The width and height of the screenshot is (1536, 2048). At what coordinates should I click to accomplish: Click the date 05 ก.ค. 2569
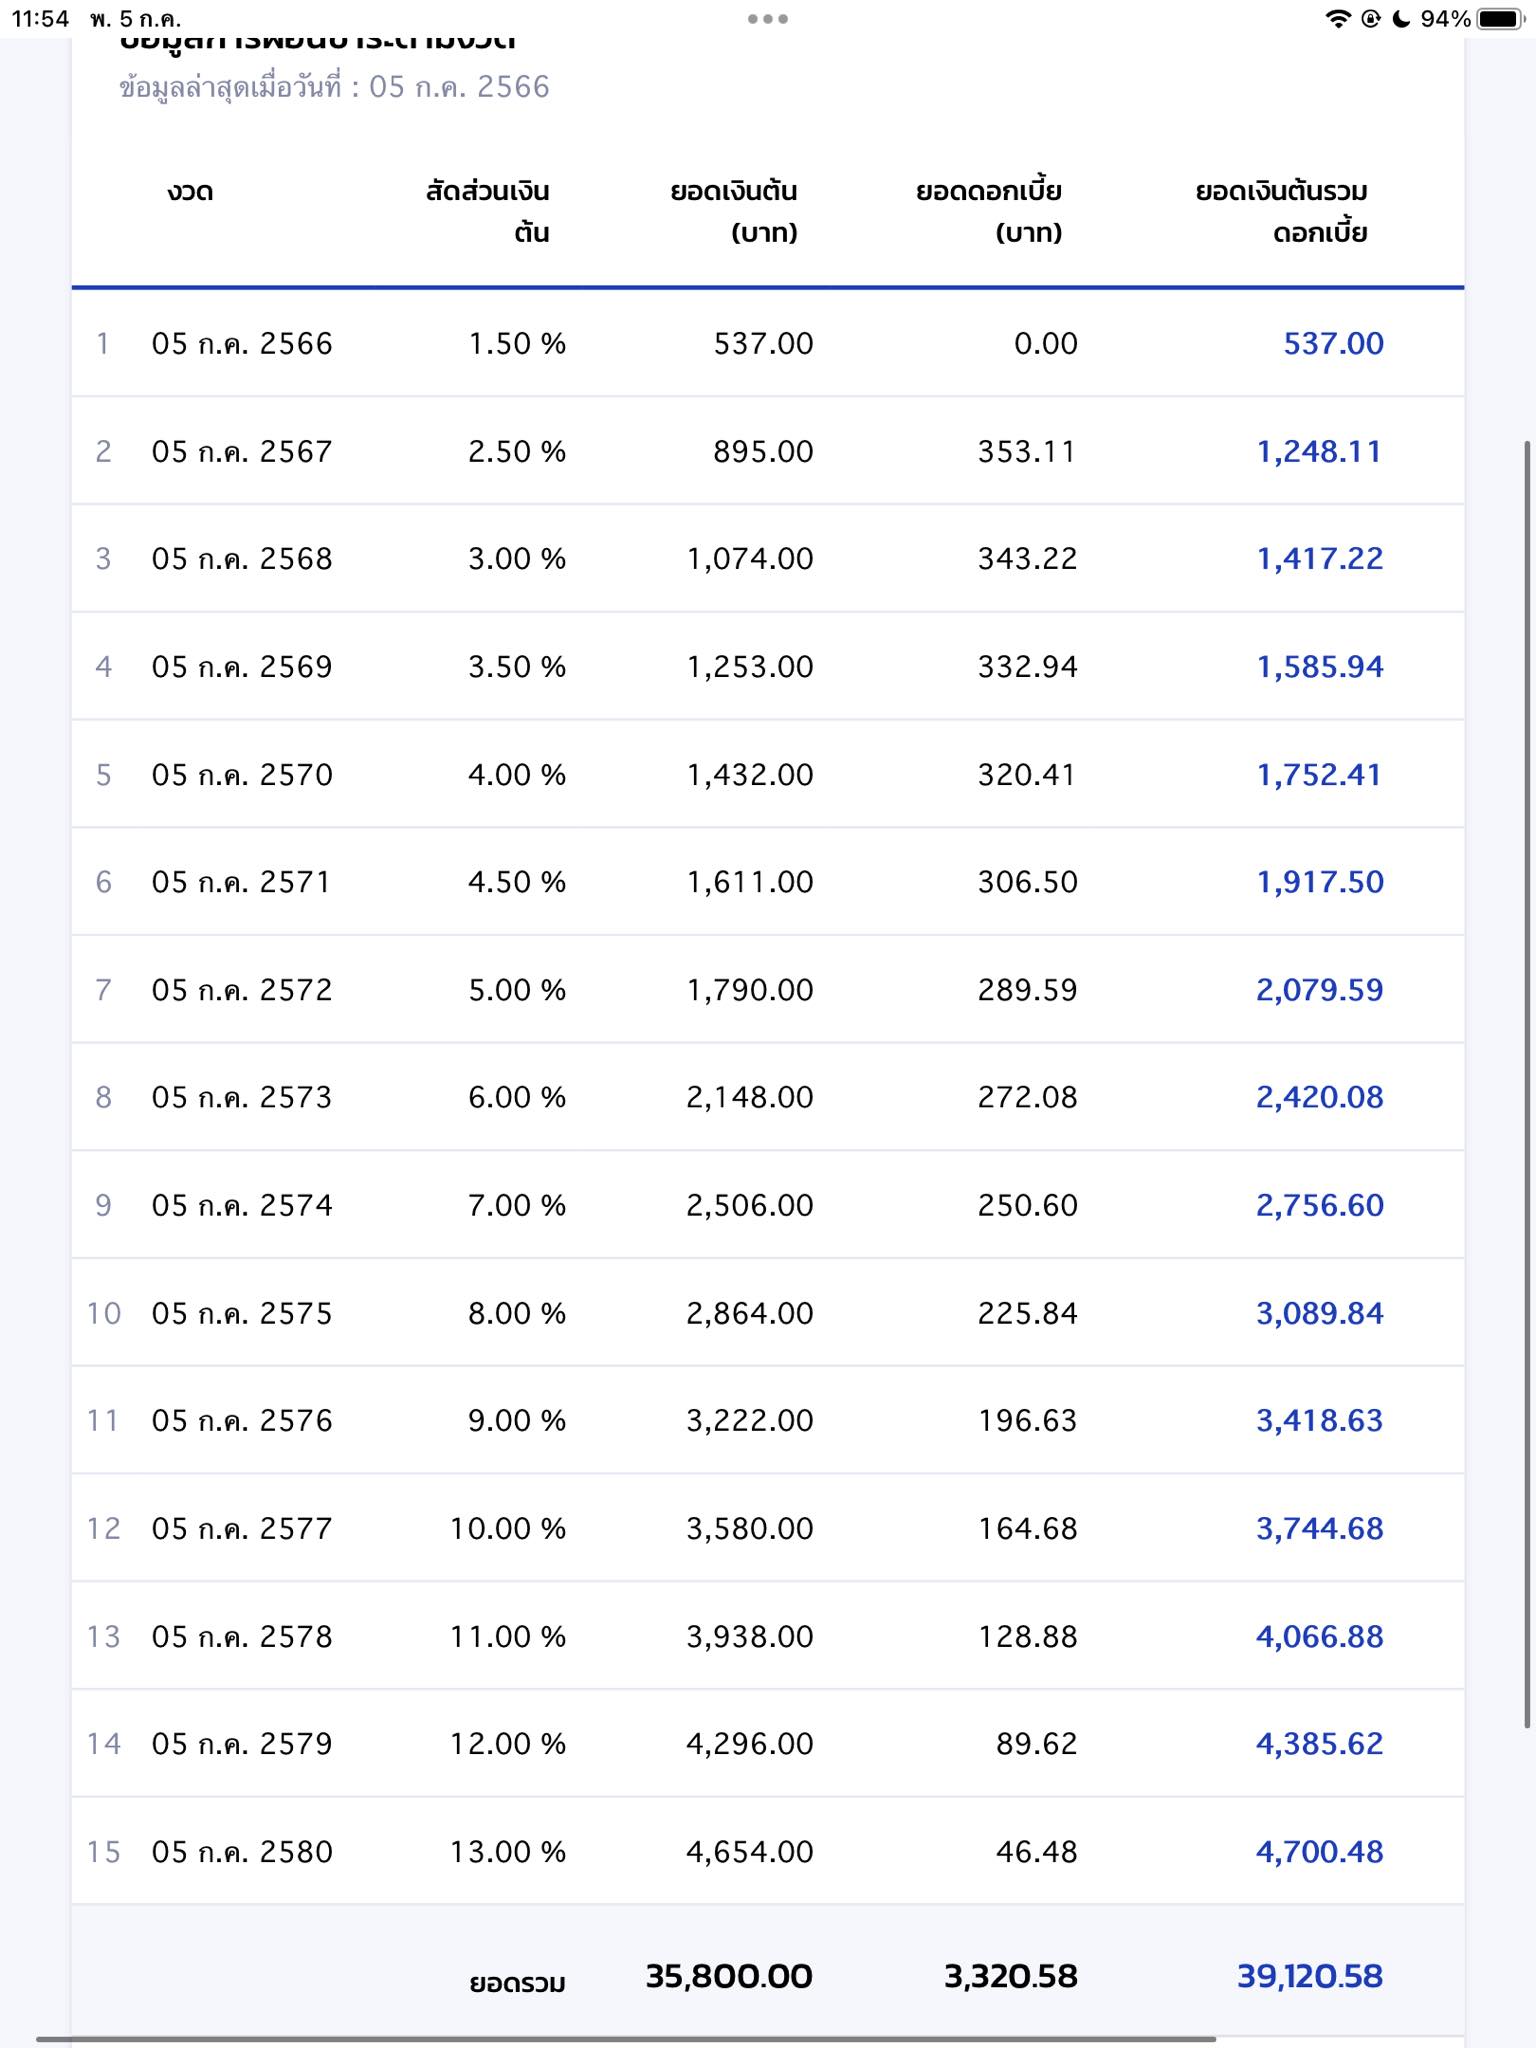[x=242, y=666]
